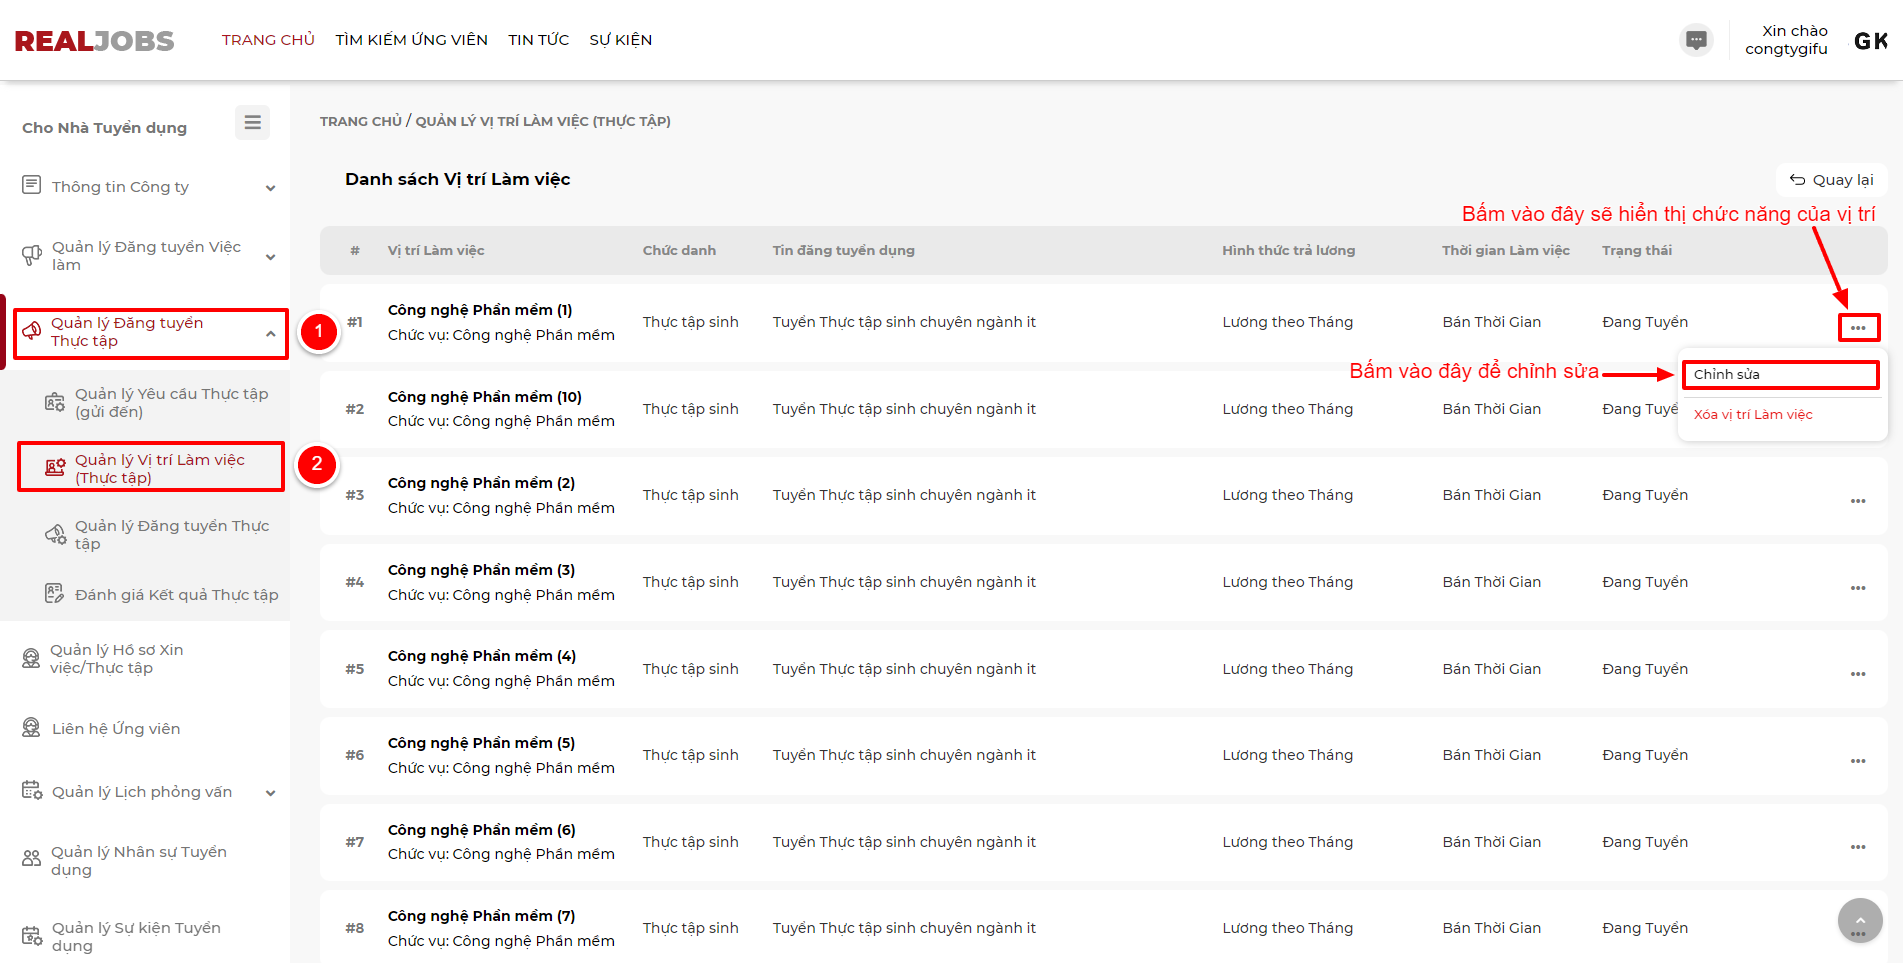Open three-dots menu for Công nghệ Phần mềm (2)
This screenshot has height=963, width=1903.
[1857, 501]
